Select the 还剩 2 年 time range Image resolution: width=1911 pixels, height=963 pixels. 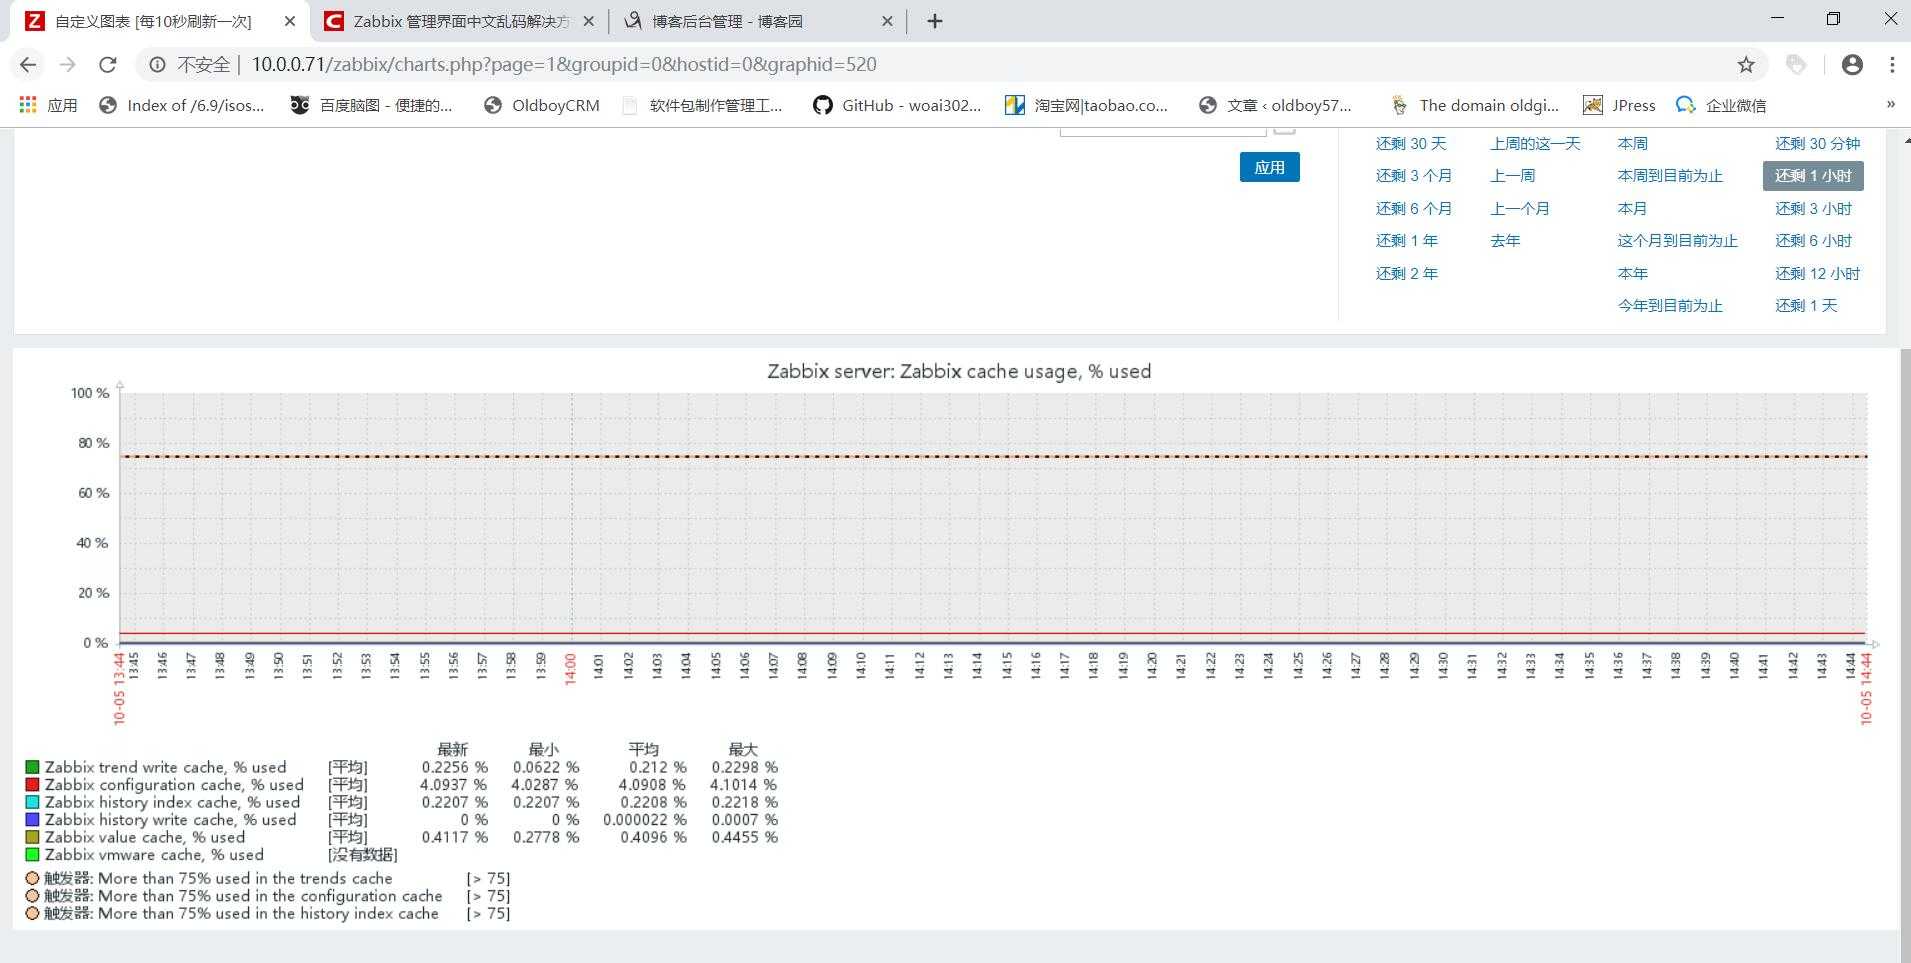[1406, 274]
